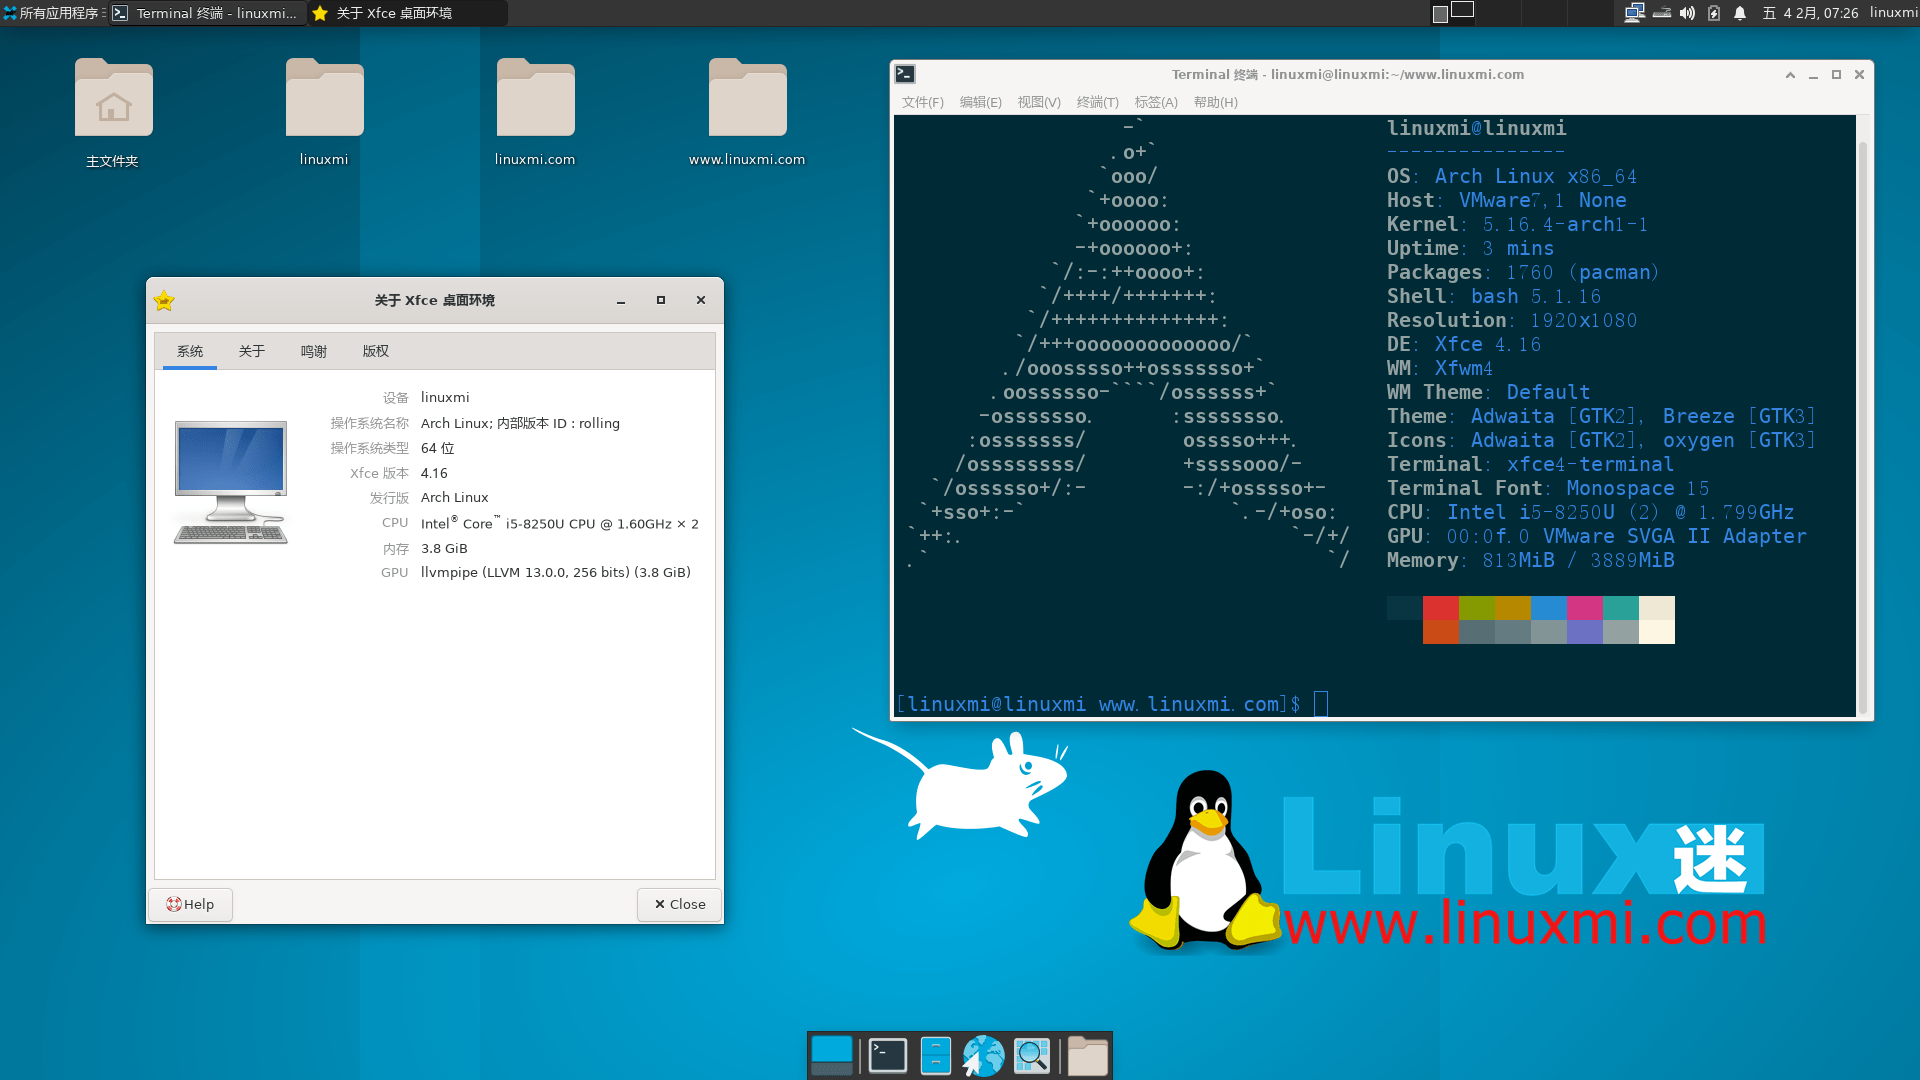Click the display settings icon in the tray

click(x=1635, y=13)
